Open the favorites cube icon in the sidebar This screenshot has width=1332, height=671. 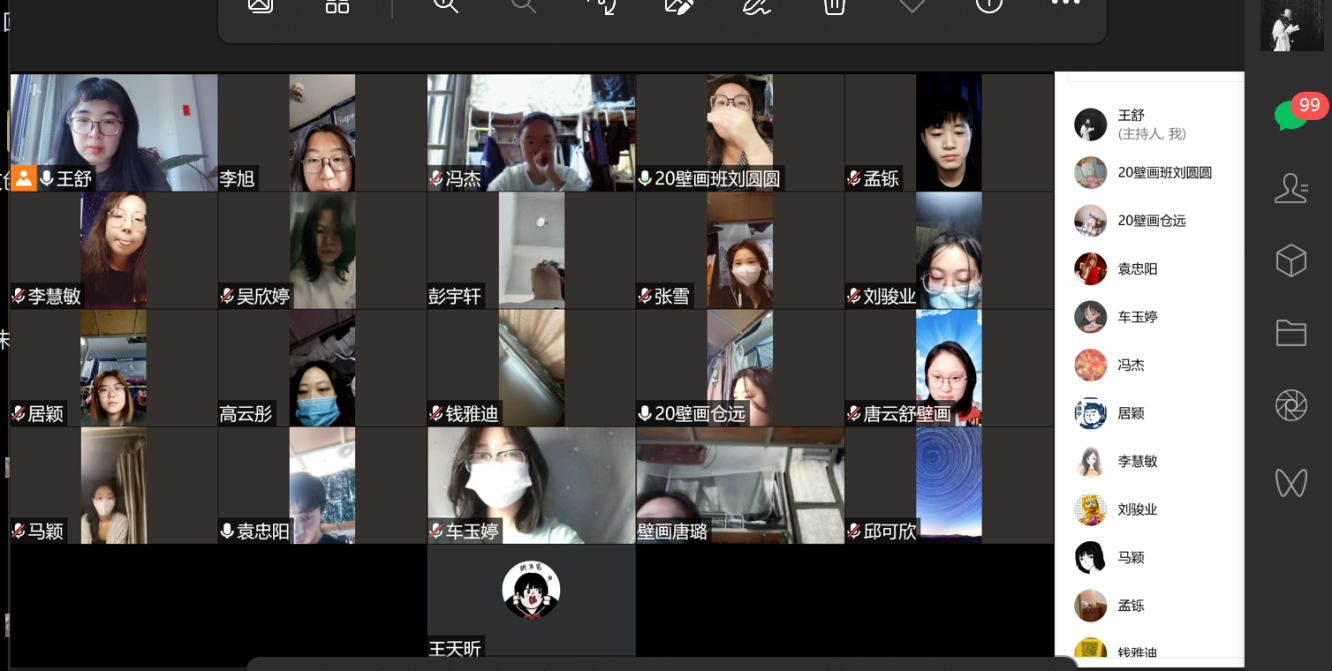pos(1291,261)
